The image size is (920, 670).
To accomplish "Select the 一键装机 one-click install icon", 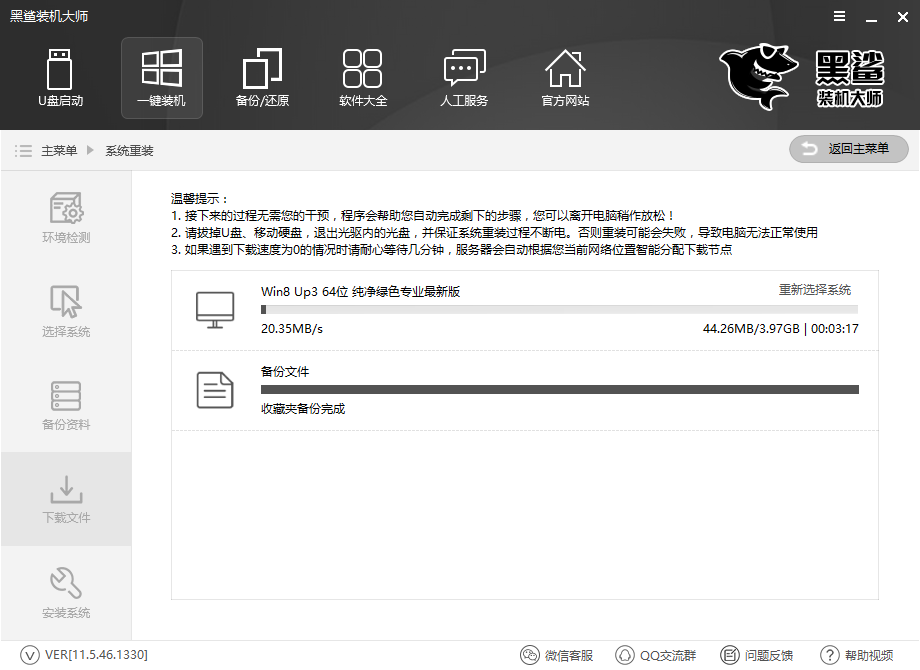I will [x=161, y=78].
